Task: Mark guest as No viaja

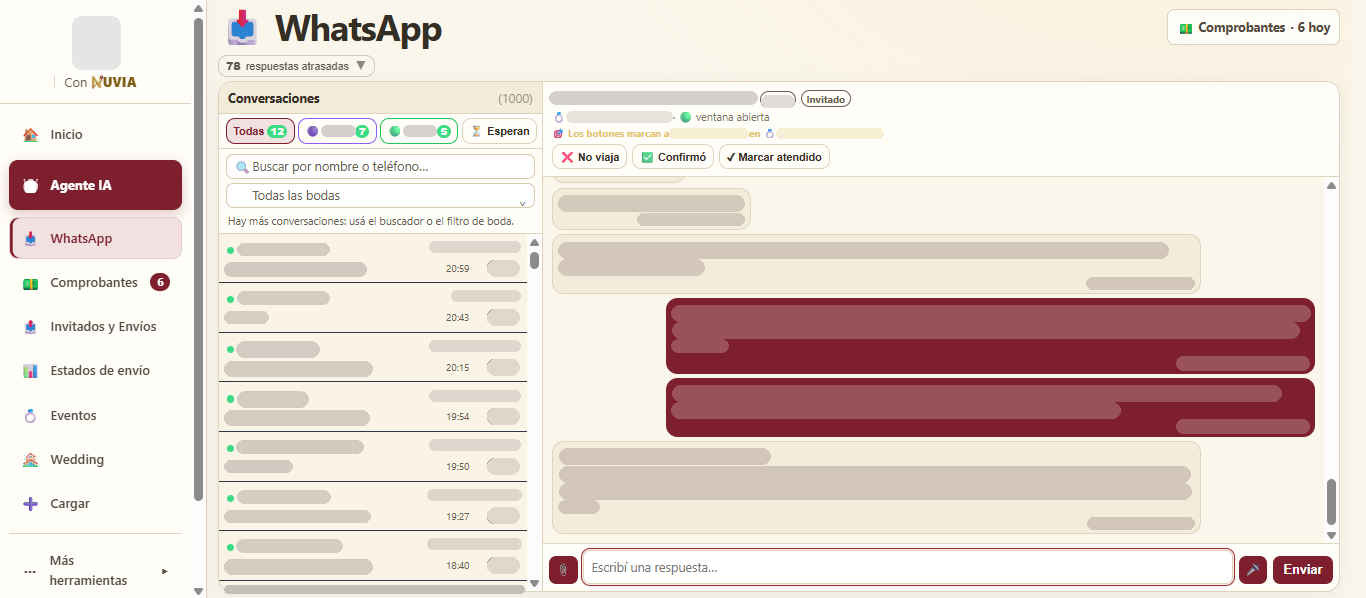Action: (x=589, y=157)
